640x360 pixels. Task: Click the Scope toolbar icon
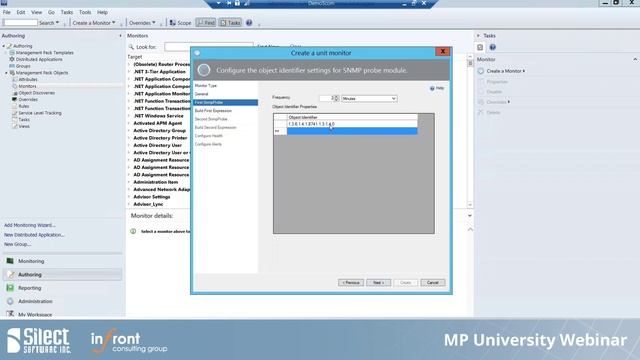[x=173, y=23]
